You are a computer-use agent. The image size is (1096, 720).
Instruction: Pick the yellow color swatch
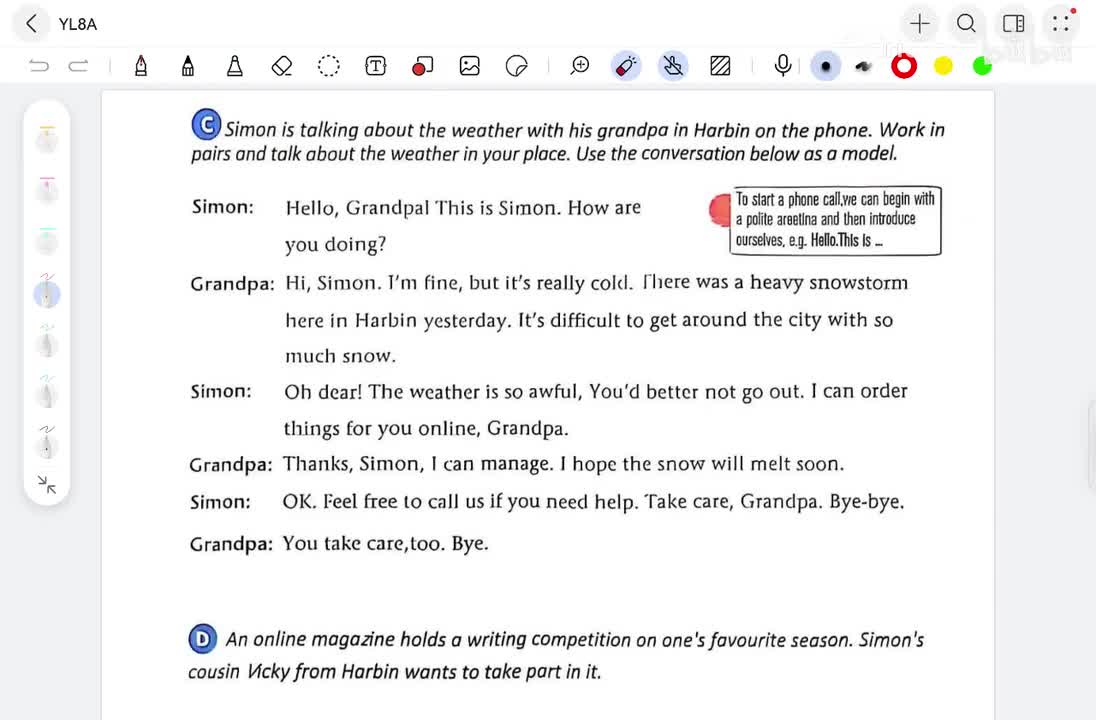click(x=943, y=66)
